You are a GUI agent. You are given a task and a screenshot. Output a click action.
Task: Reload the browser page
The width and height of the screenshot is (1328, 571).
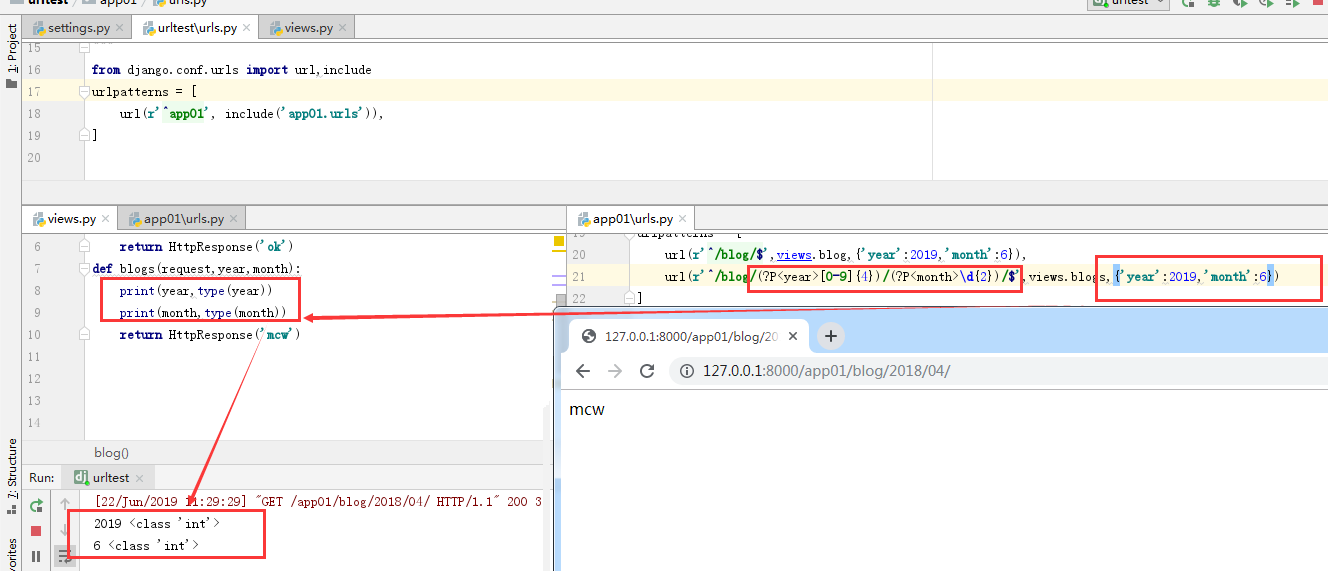(647, 371)
